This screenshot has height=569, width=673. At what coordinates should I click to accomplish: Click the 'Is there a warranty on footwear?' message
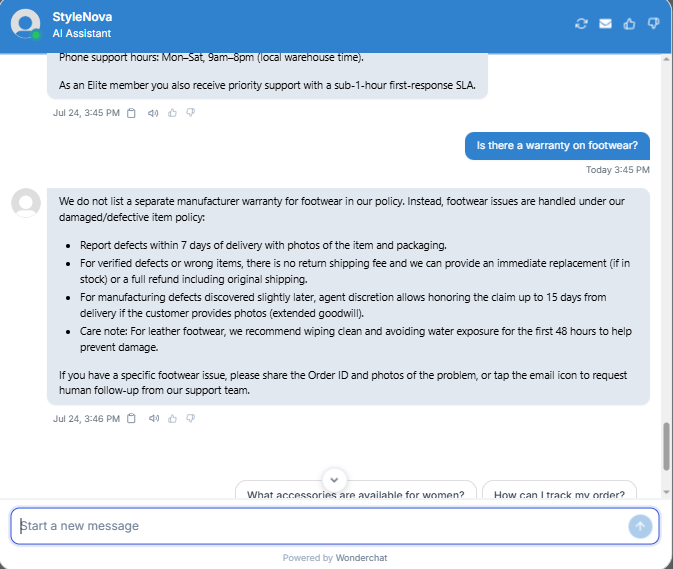point(557,146)
